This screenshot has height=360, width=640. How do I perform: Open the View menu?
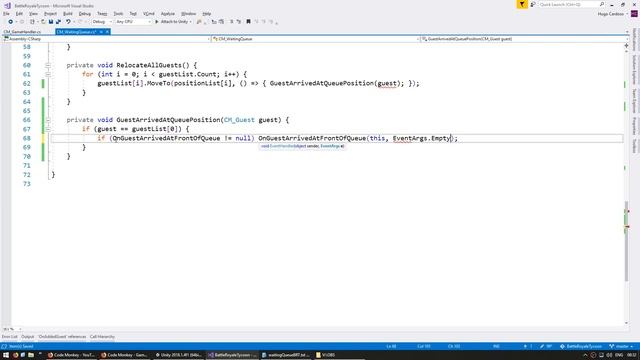[33, 13]
